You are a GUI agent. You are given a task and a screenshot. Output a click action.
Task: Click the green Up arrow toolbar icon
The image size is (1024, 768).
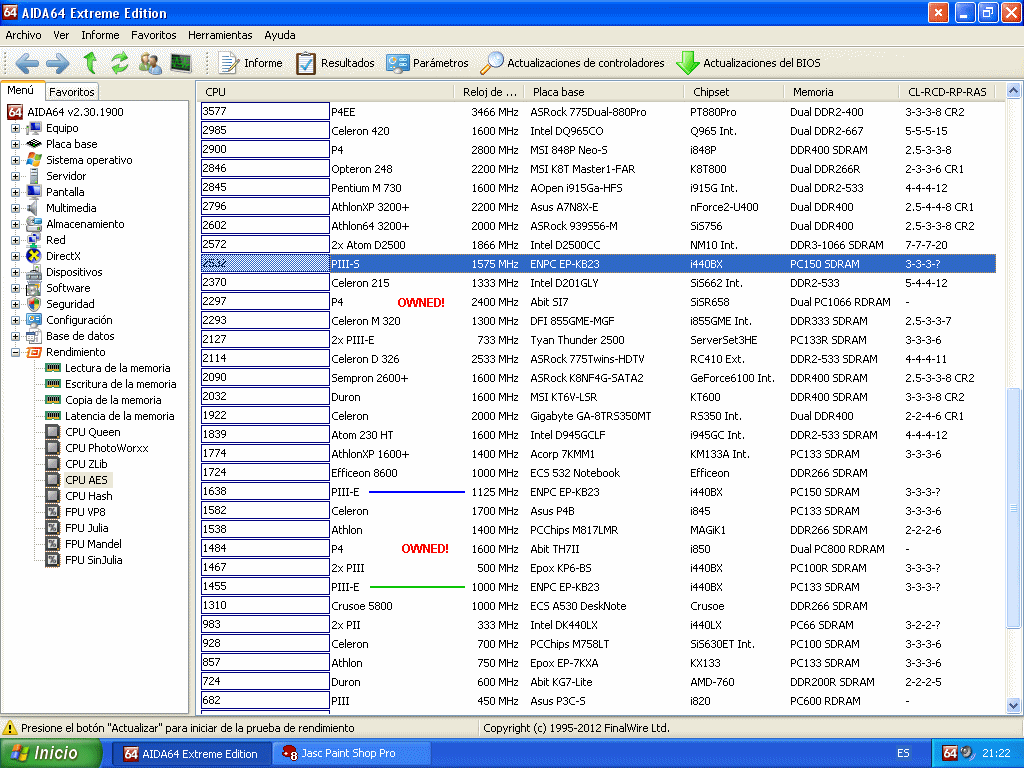tap(90, 63)
